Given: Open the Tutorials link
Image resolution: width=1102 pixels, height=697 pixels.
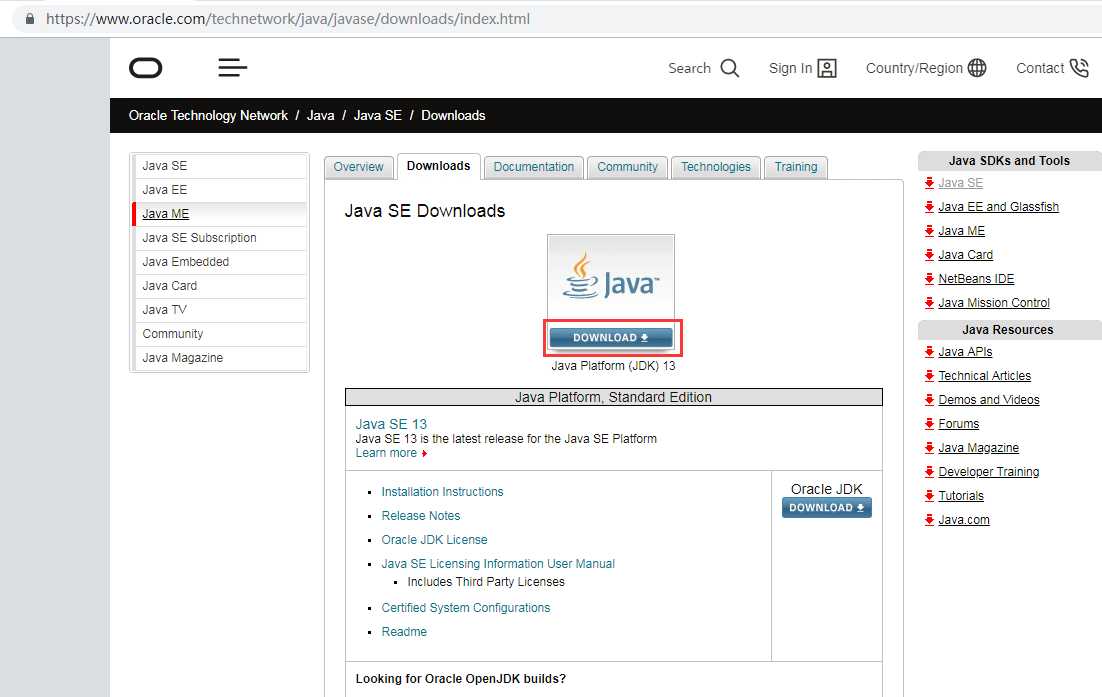Looking at the screenshot, I should pyautogui.click(x=961, y=496).
